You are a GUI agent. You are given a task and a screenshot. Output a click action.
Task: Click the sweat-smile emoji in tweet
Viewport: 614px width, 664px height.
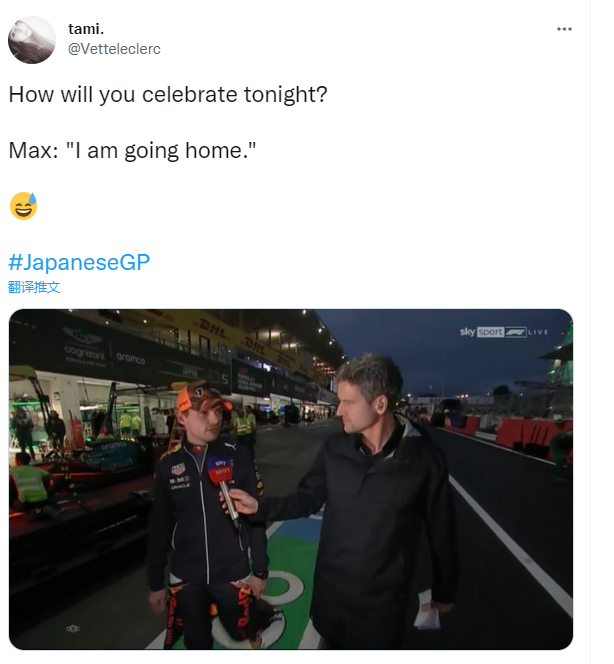(24, 206)
